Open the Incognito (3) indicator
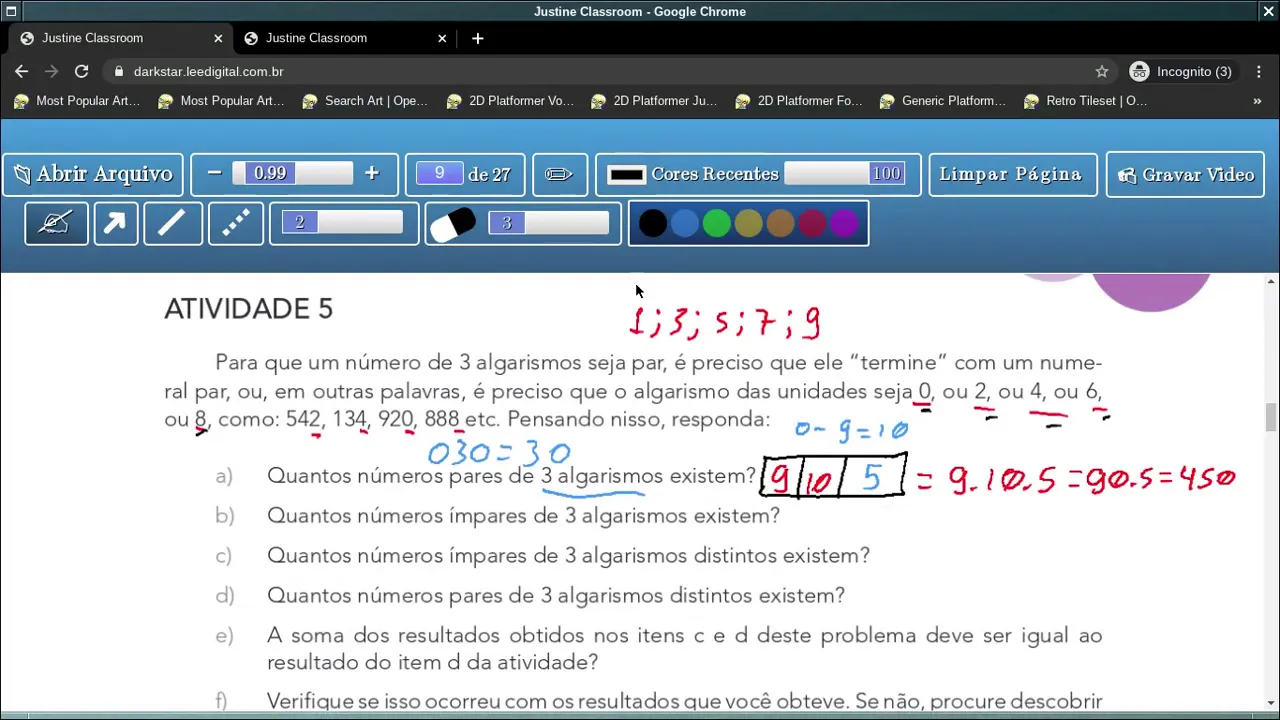The image size is (1280, 720). (1180, 71)
